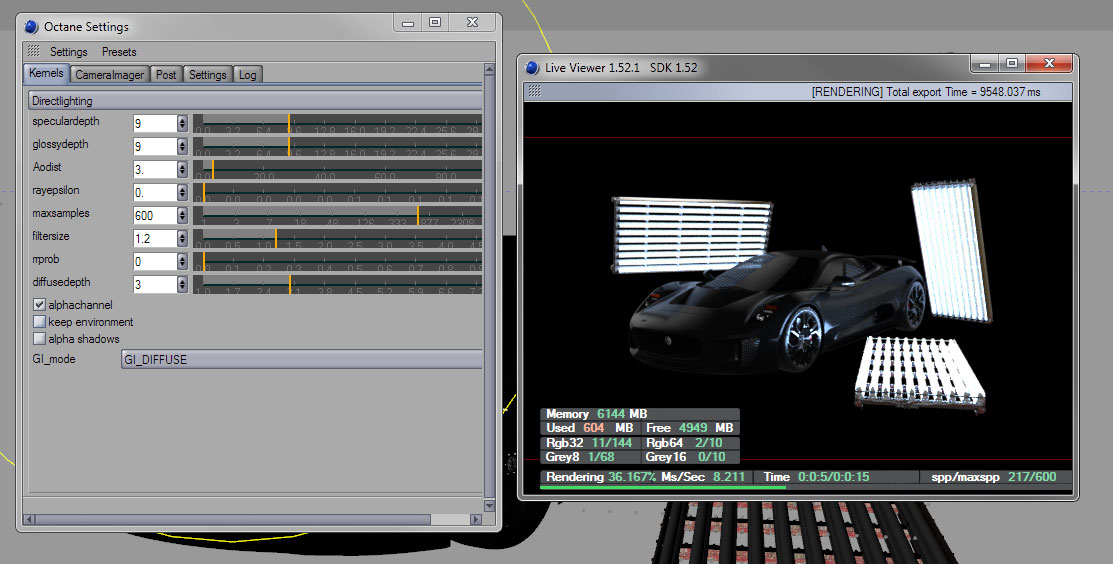Toggle the alphachannel checkbox

coord(39,304)
